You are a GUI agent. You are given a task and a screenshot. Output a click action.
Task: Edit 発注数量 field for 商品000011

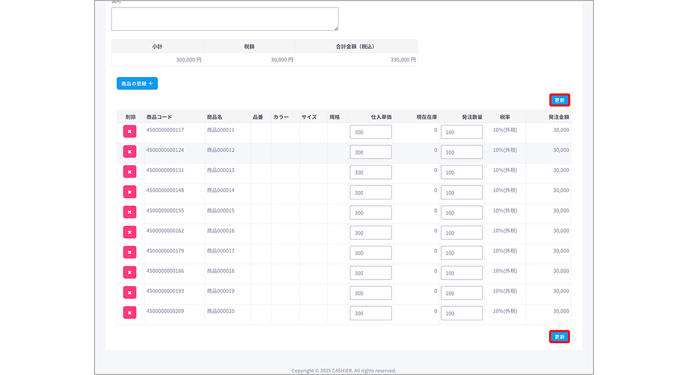coord(462,132)
